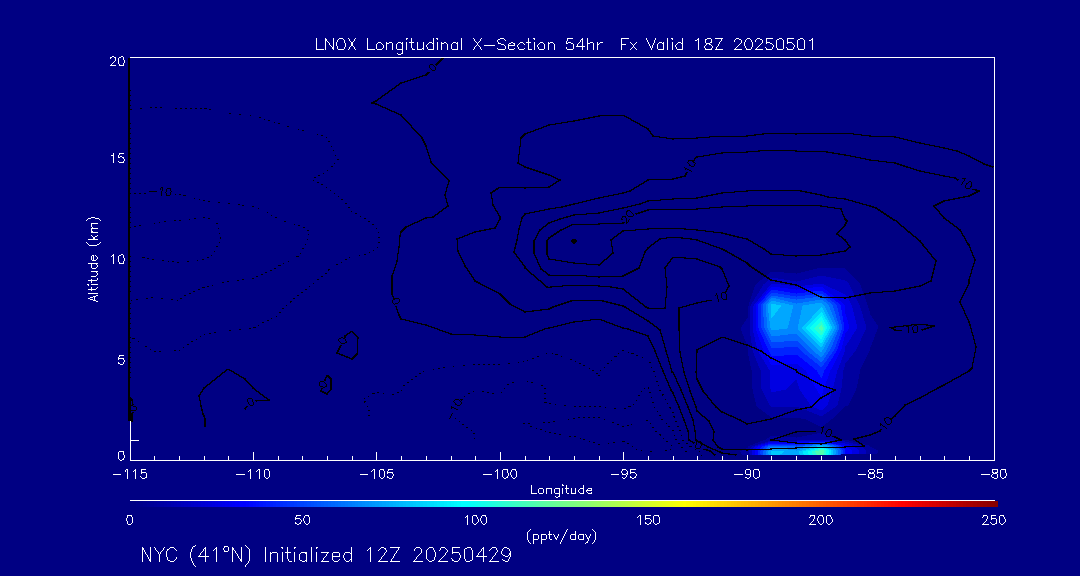Click the longitude tick label '-105'

coord(377,474)
